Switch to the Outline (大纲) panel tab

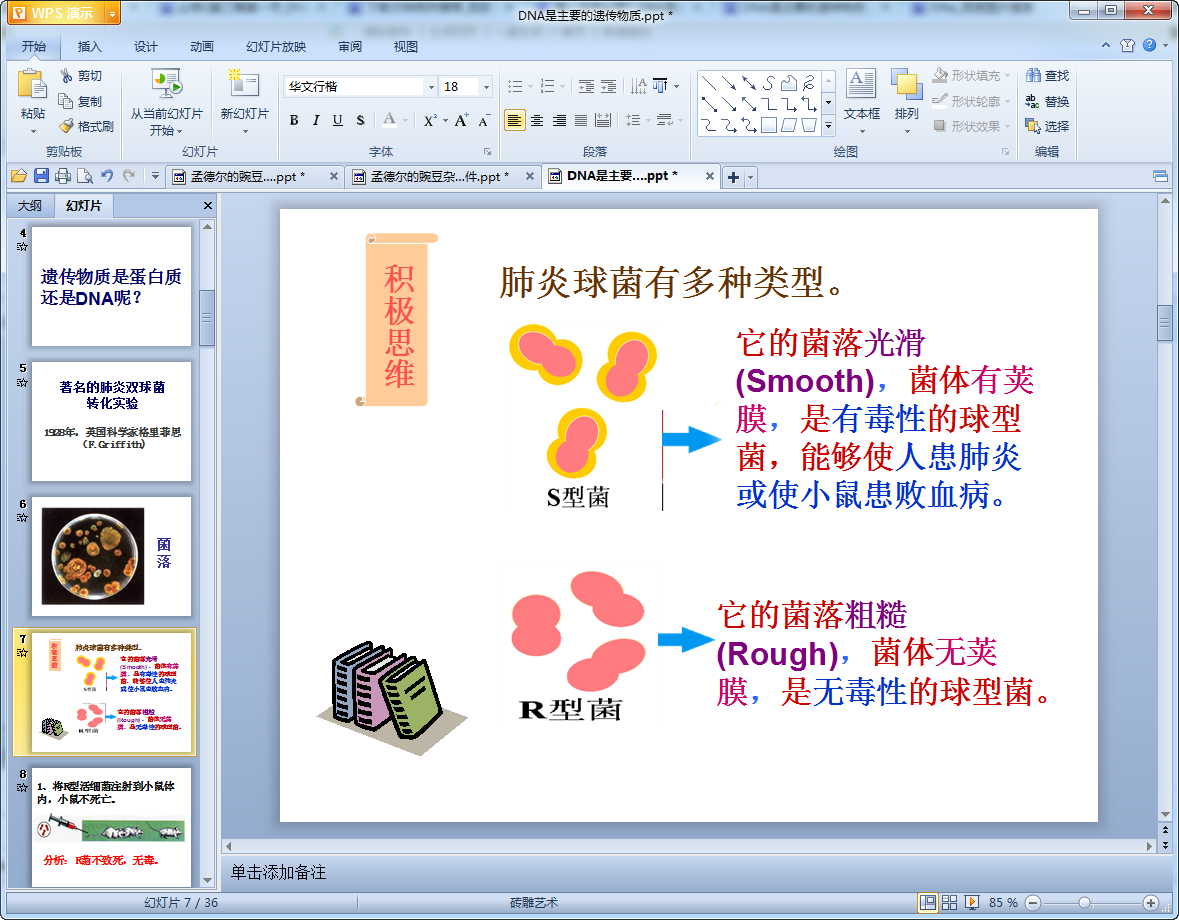pyautogui.click(x=30, y=205)
